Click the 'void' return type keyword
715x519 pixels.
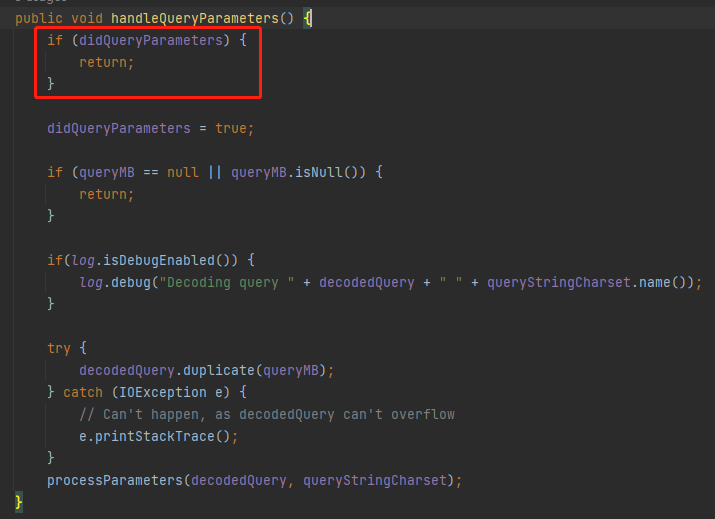coord(87,19)
